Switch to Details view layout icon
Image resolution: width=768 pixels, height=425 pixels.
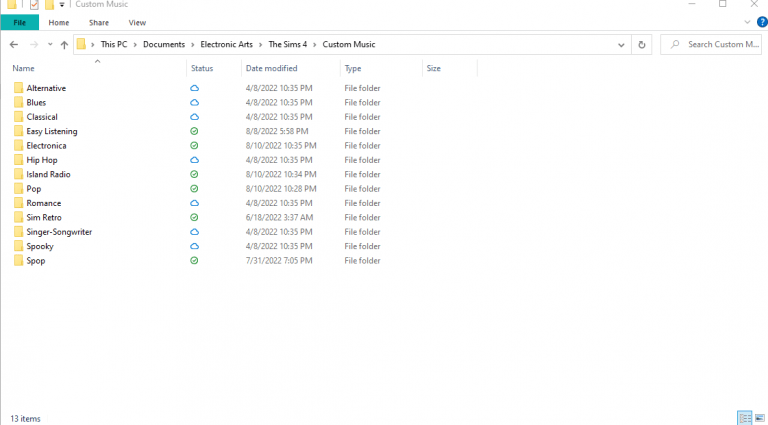pos(744,418)
